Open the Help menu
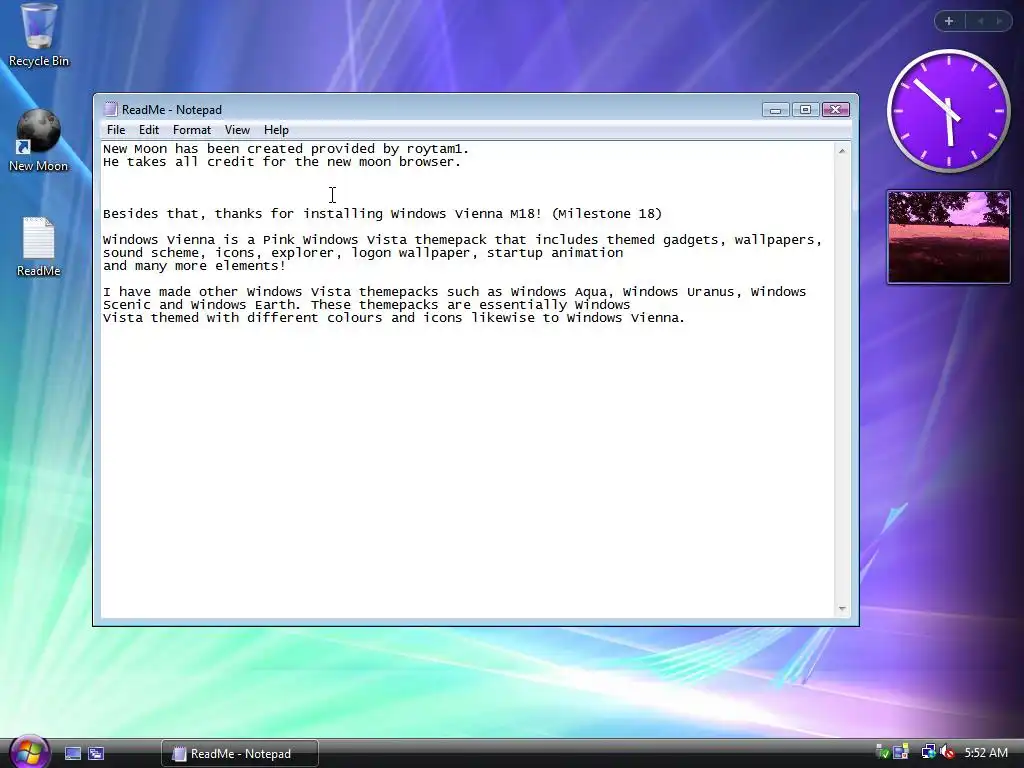Image resolution: width=1024 pixels, height=768 pixels. point(276,130)
